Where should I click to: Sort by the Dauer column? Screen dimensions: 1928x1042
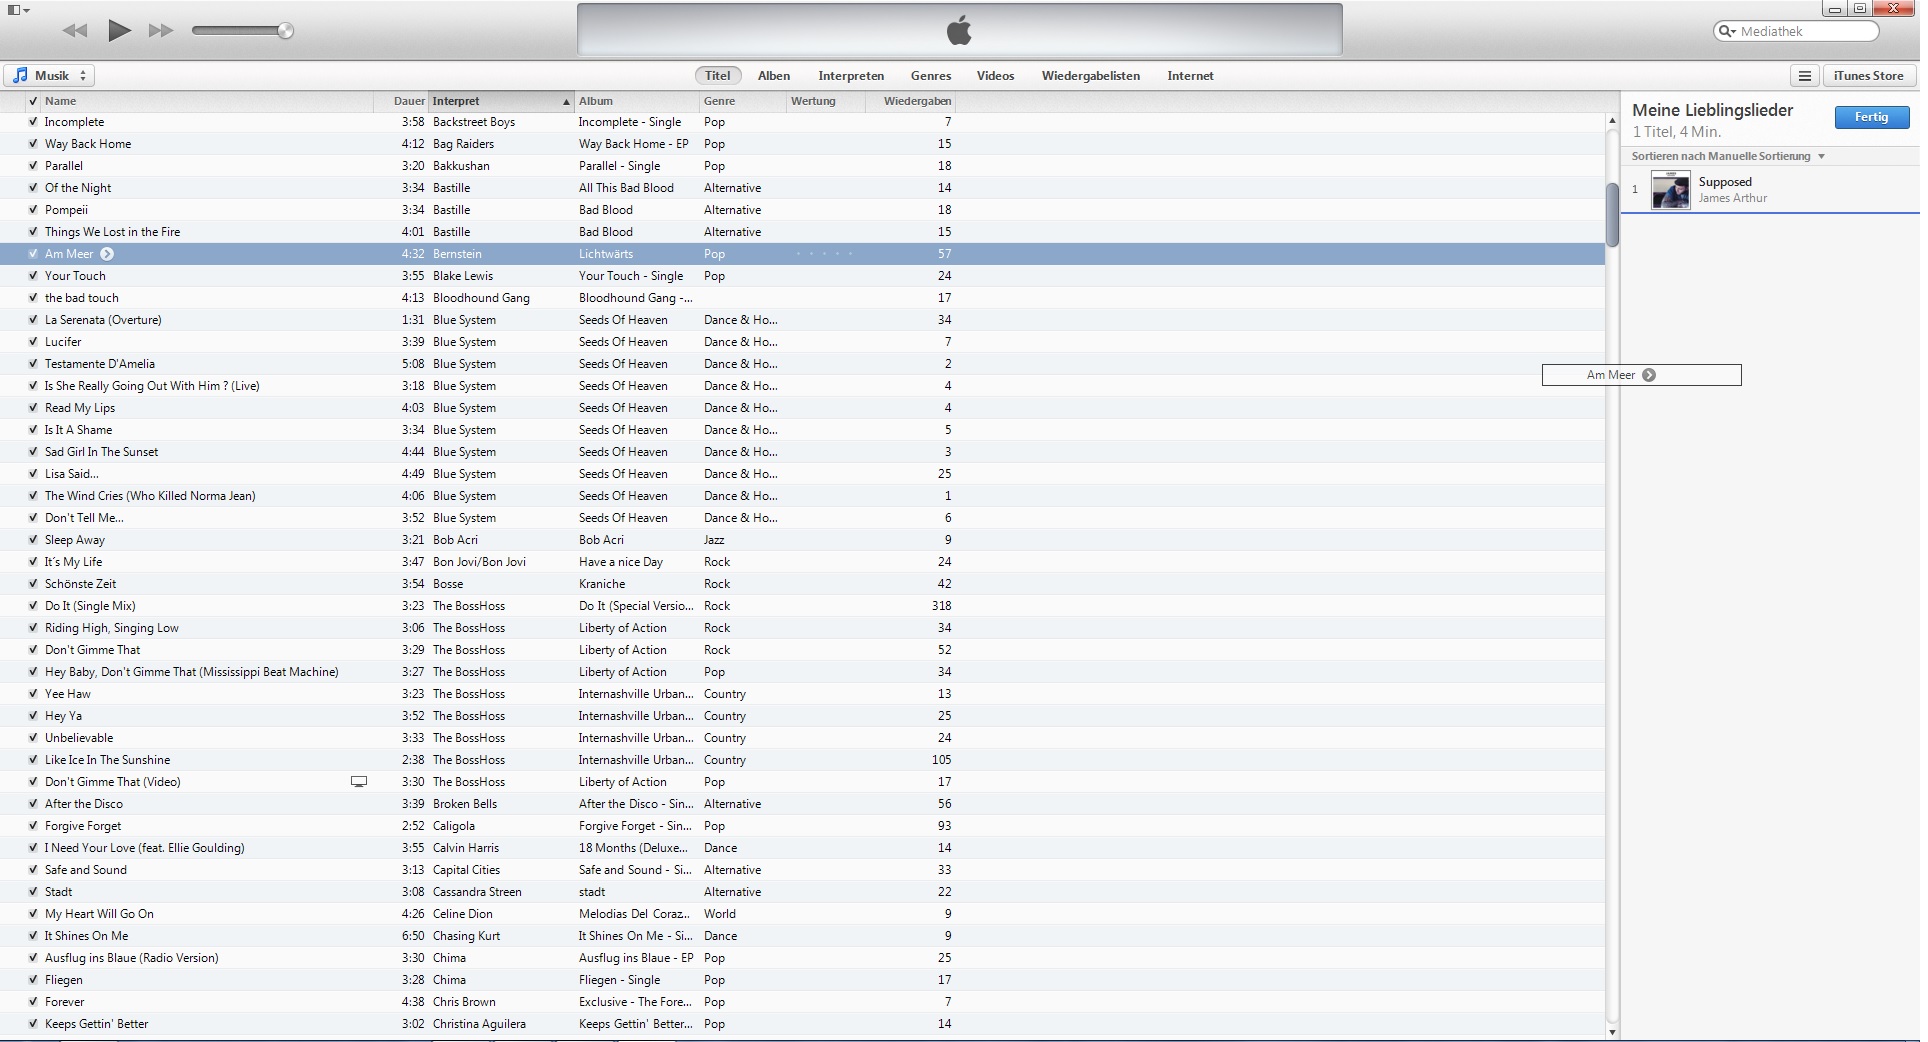[x=401, y=101]
